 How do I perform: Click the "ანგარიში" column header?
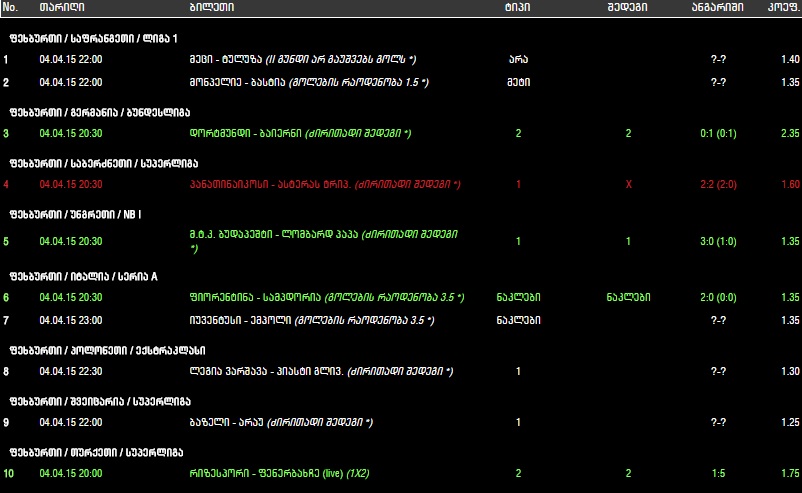(718, 7)
